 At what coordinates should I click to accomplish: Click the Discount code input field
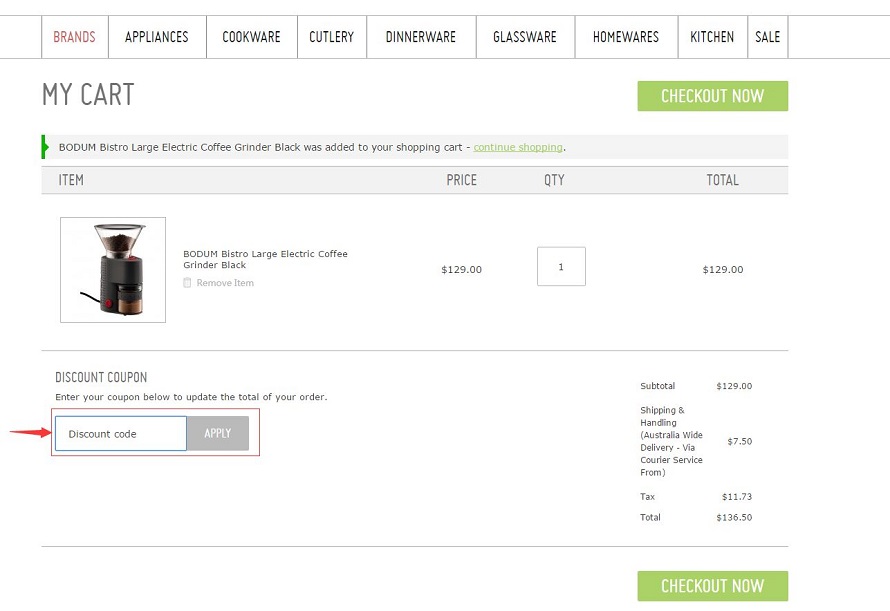(x=120, y=433)
